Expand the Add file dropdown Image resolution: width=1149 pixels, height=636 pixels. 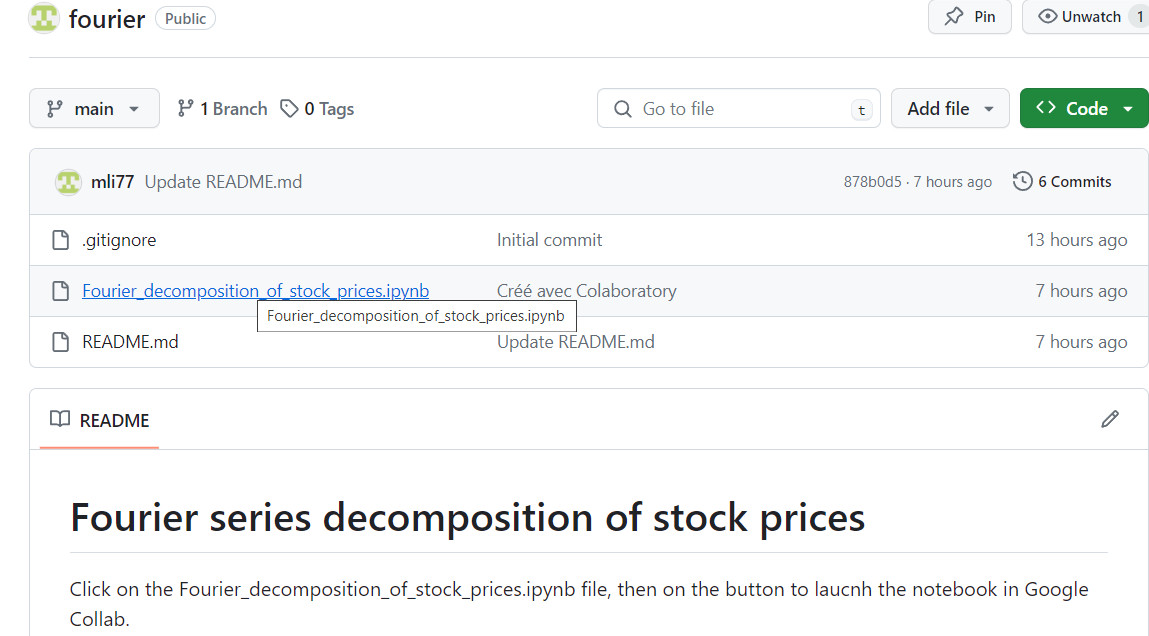pyautogui.click(x=950, y=108)
